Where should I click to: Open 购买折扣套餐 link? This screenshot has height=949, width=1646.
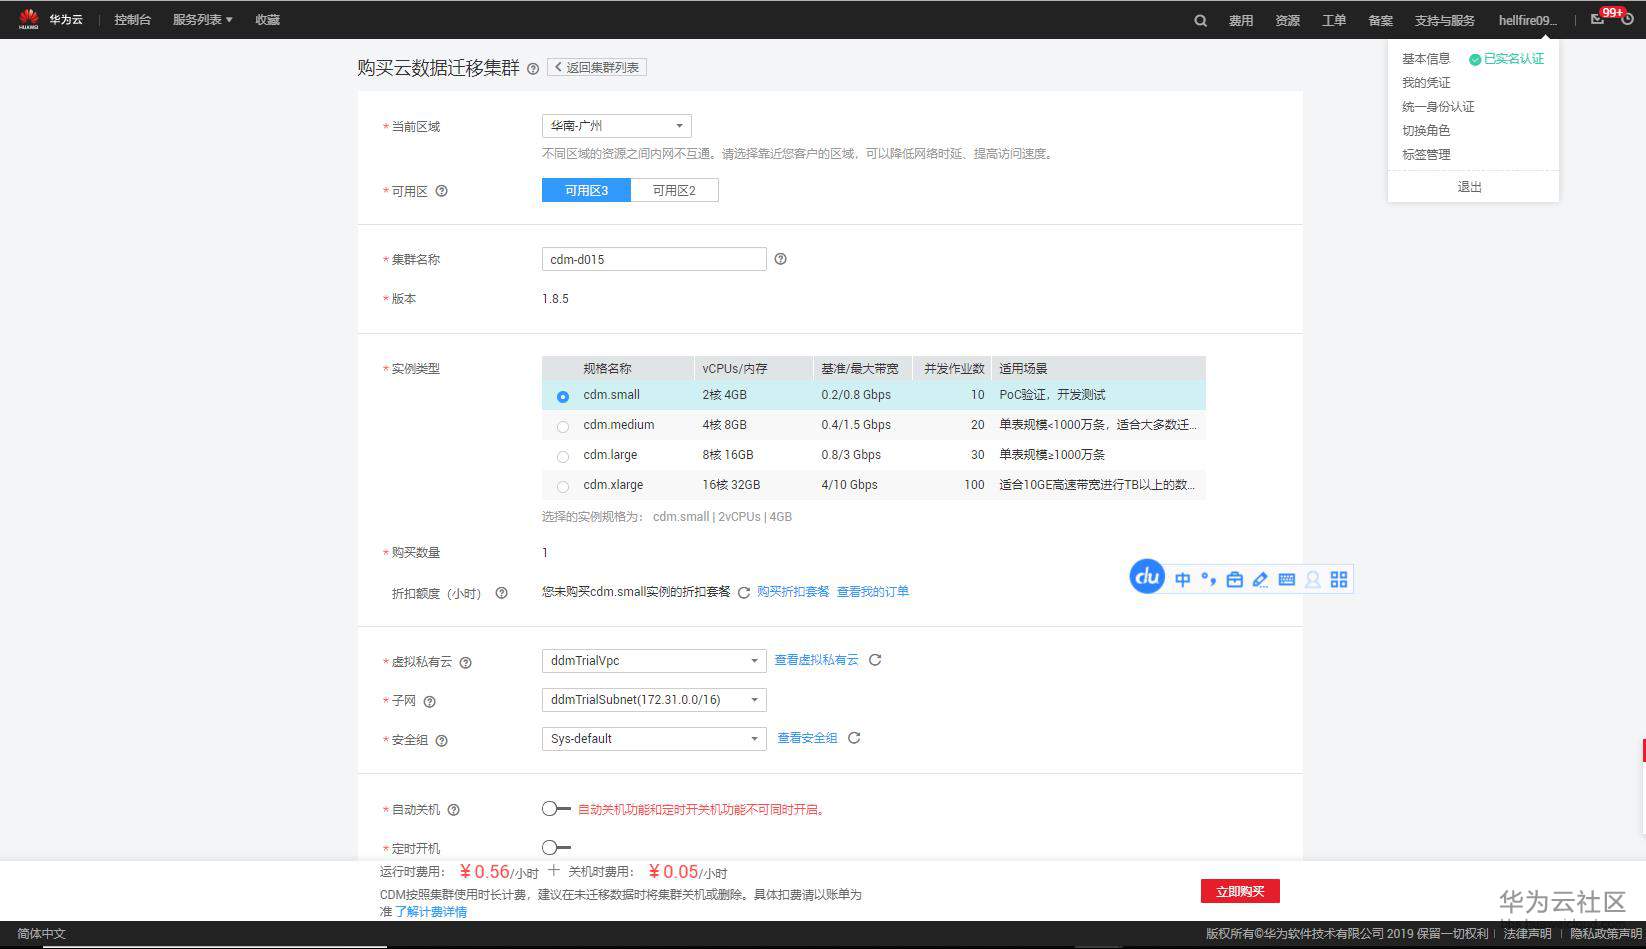click(x=793, y=592)
